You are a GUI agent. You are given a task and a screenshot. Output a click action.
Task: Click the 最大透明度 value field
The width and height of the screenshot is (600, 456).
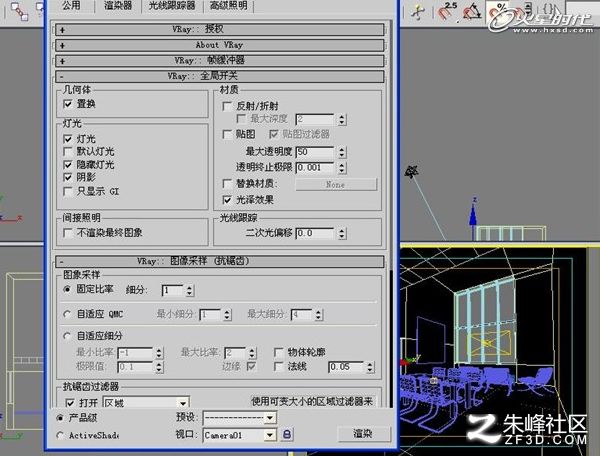tap(315, 152)
